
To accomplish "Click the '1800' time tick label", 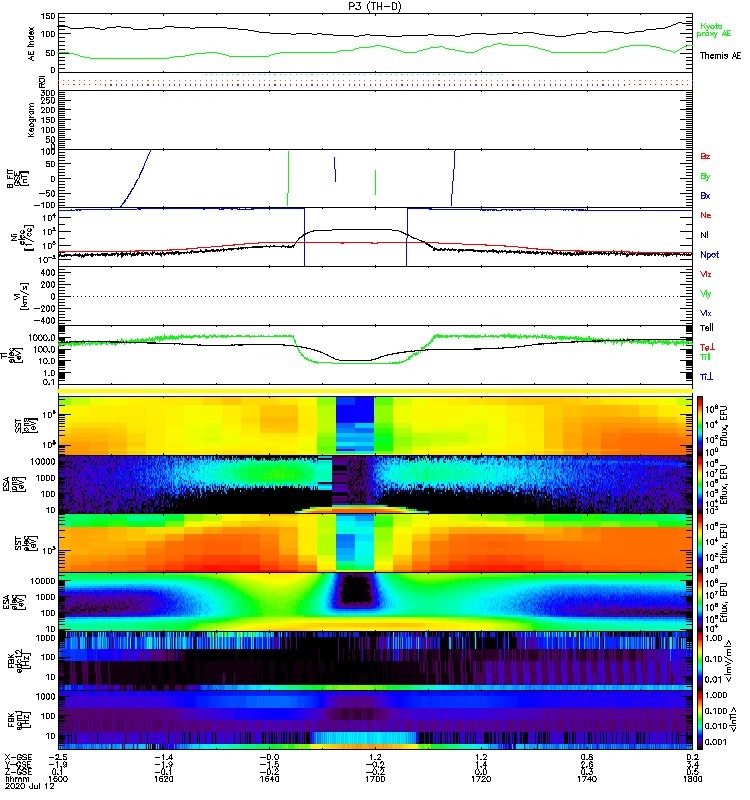I will click(x=692, y=779).
